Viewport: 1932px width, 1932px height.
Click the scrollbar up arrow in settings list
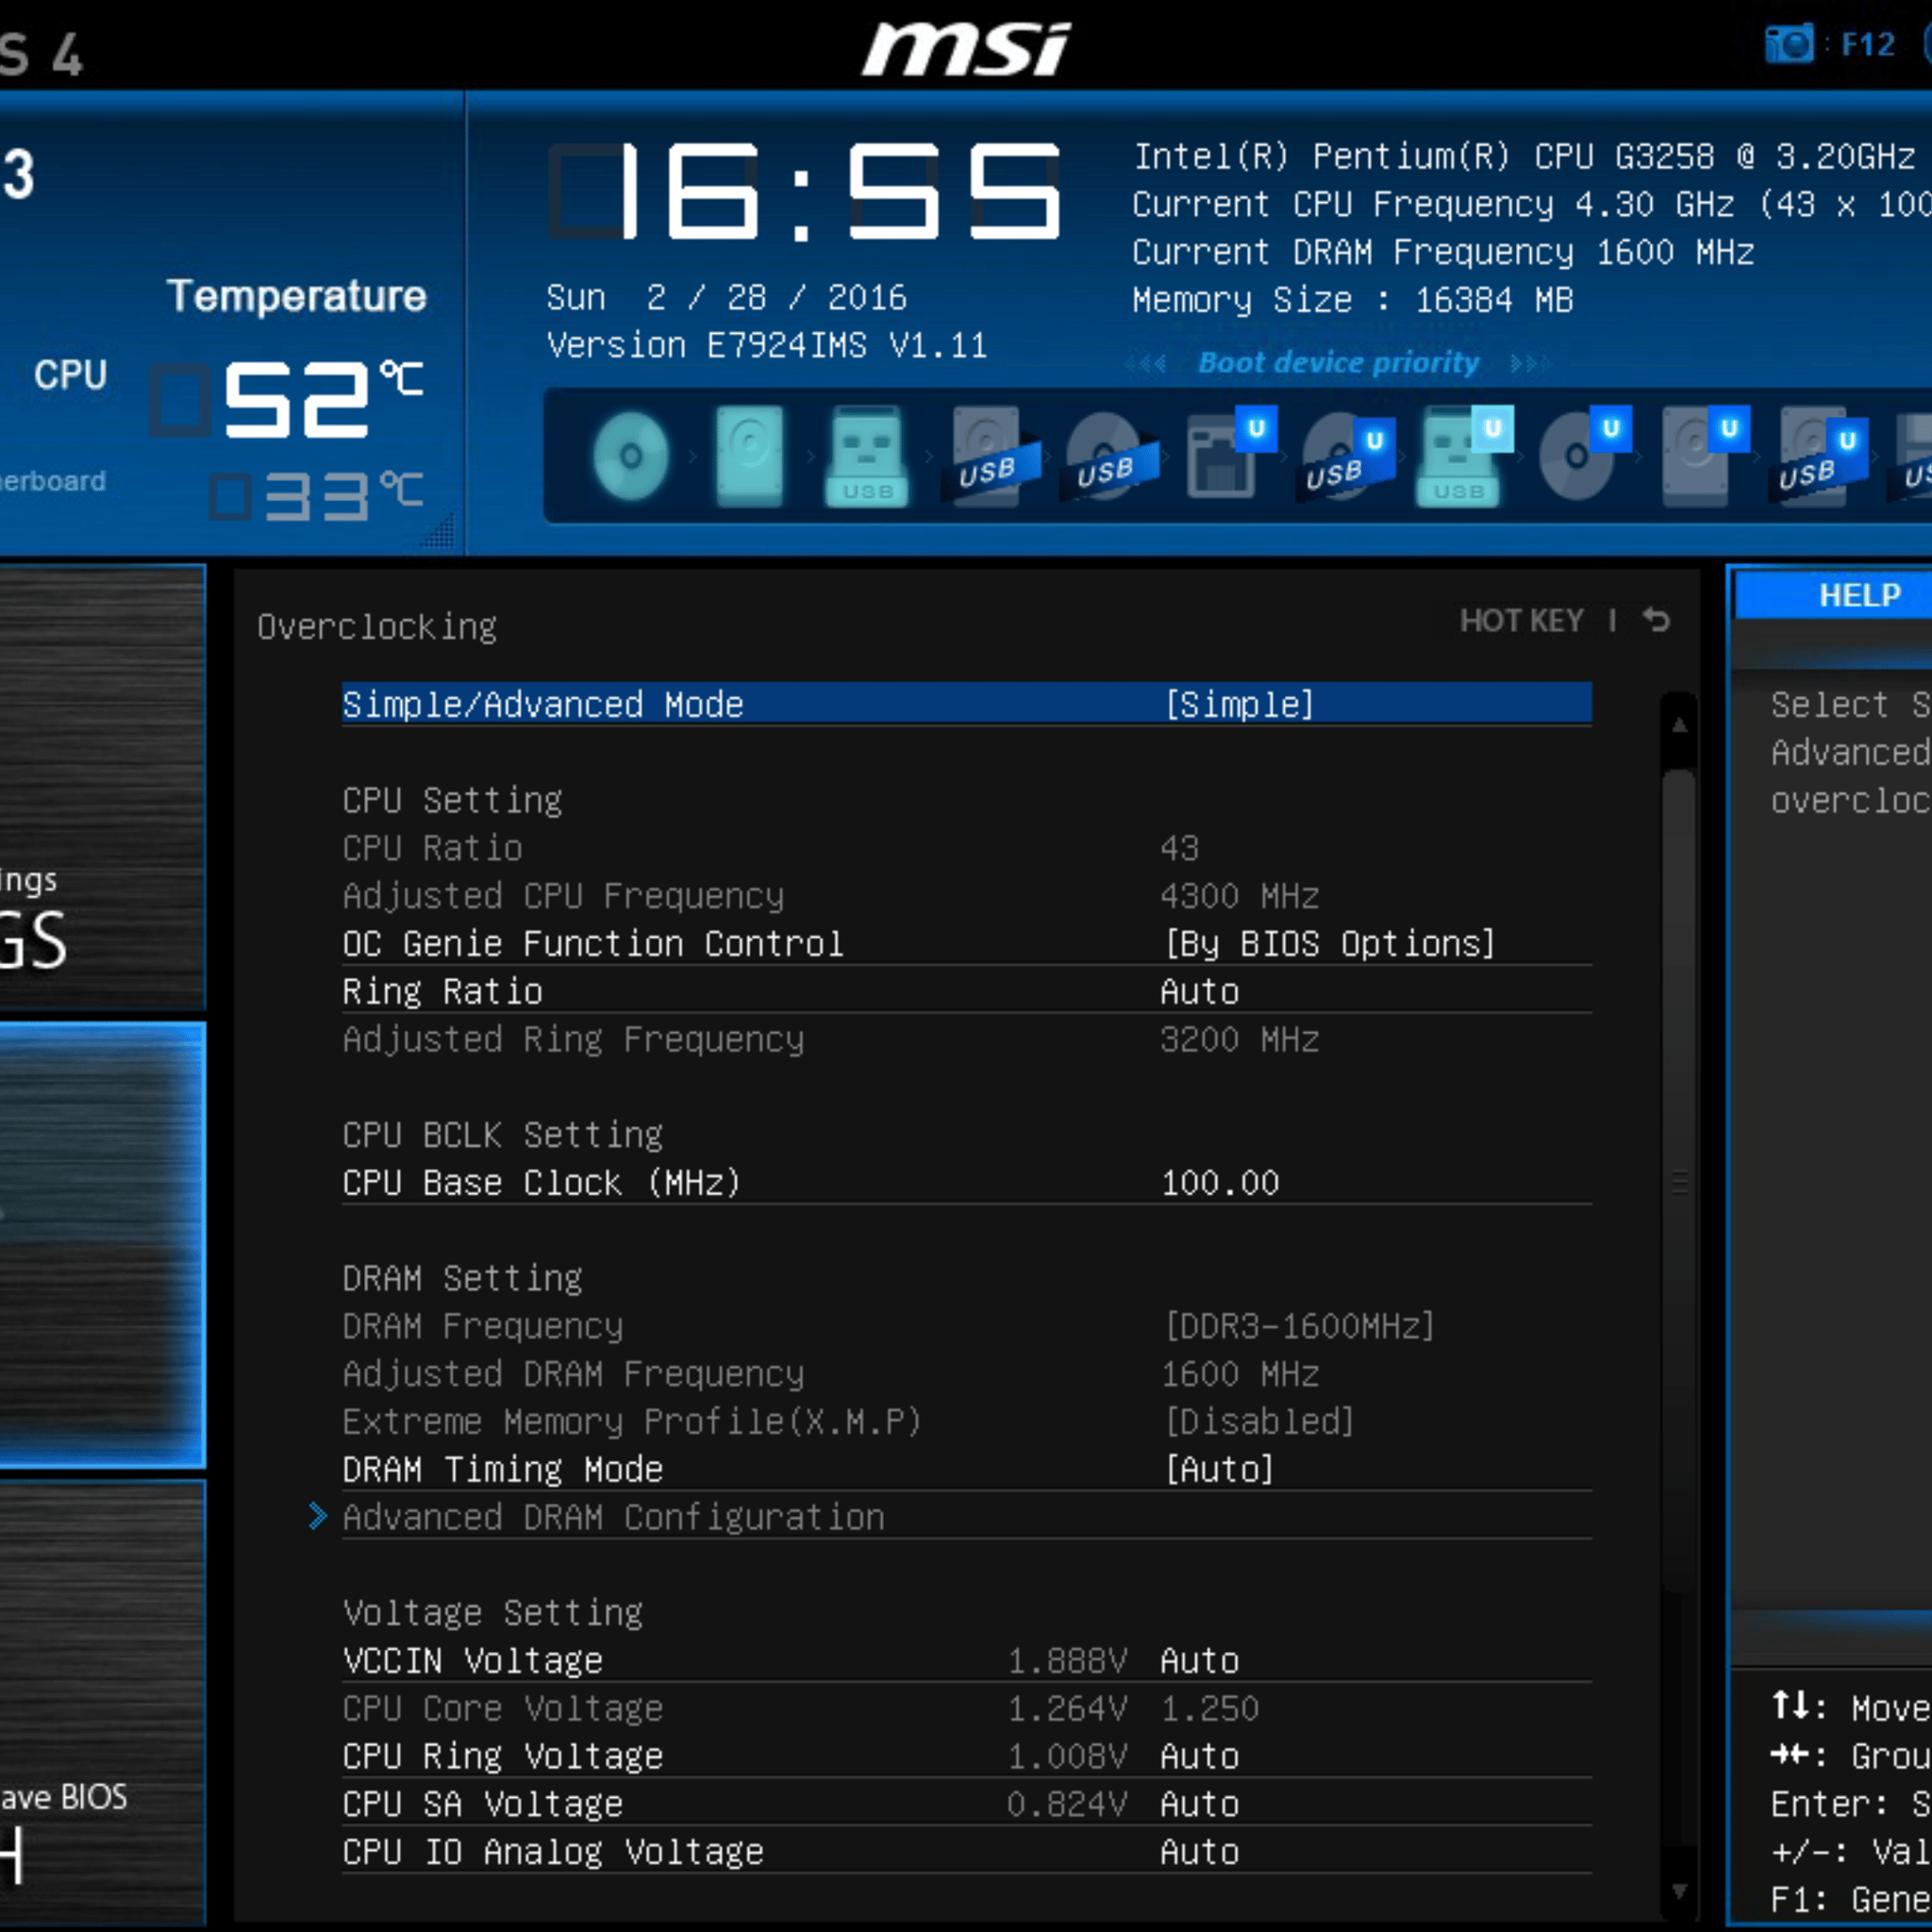1679,726
